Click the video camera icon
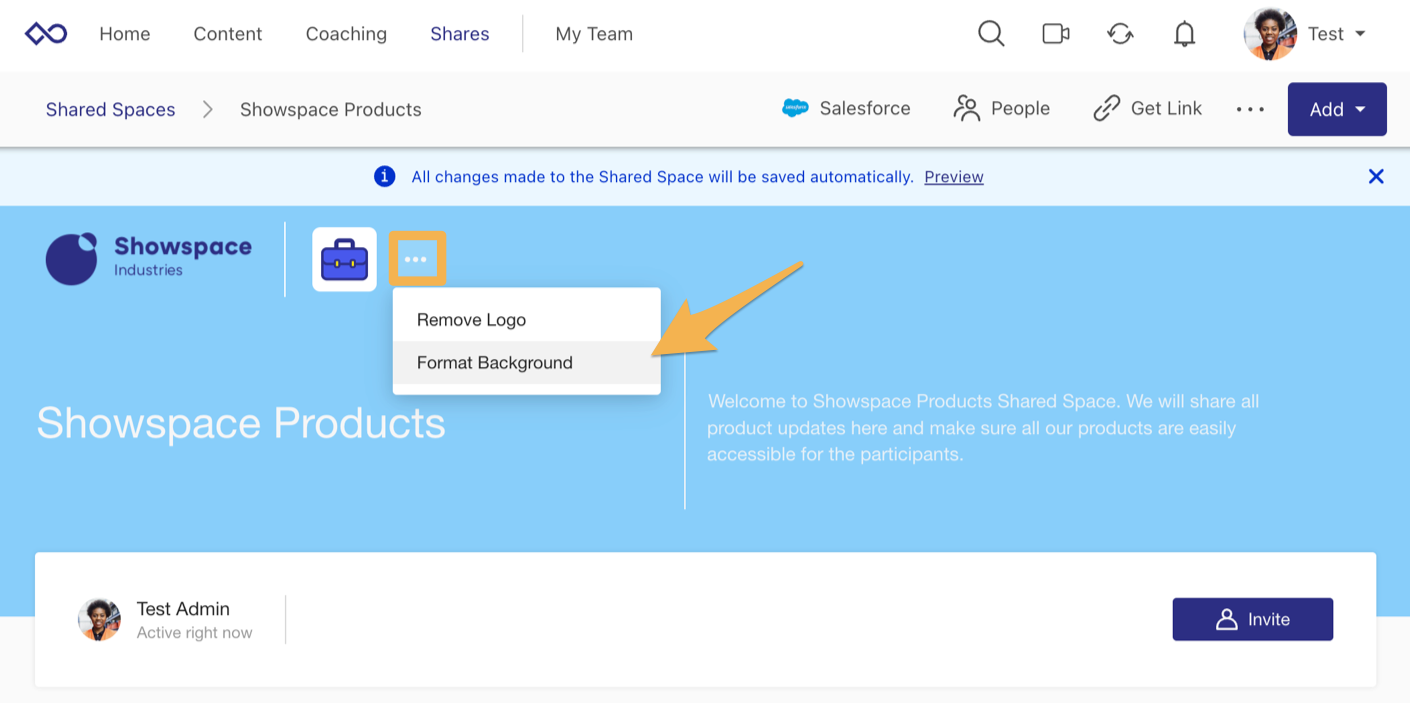The image size is (1410, 703). (1056, 34)
